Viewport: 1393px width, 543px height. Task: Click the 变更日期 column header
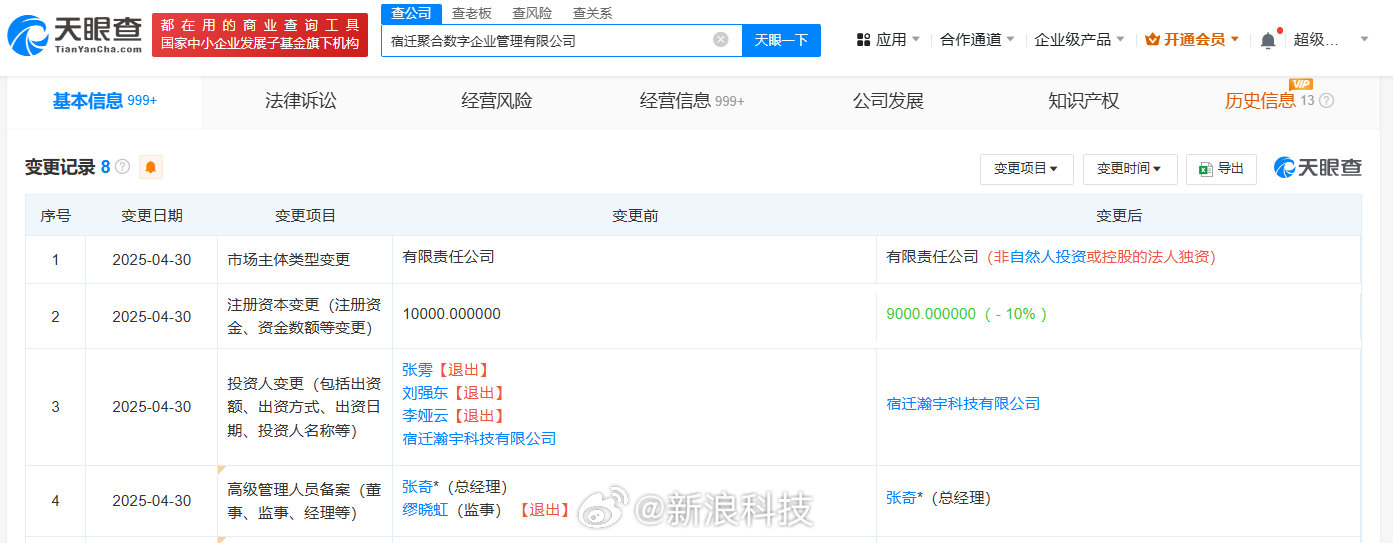[152, 216]
